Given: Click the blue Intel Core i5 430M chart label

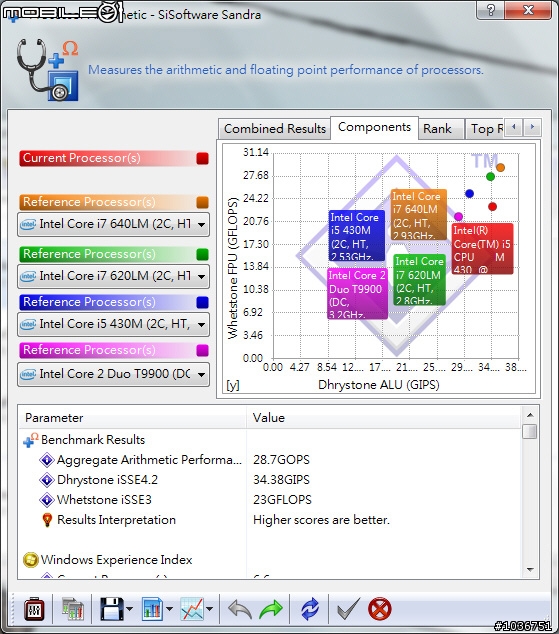Looking at the screenshot, I should click(356, 236).
